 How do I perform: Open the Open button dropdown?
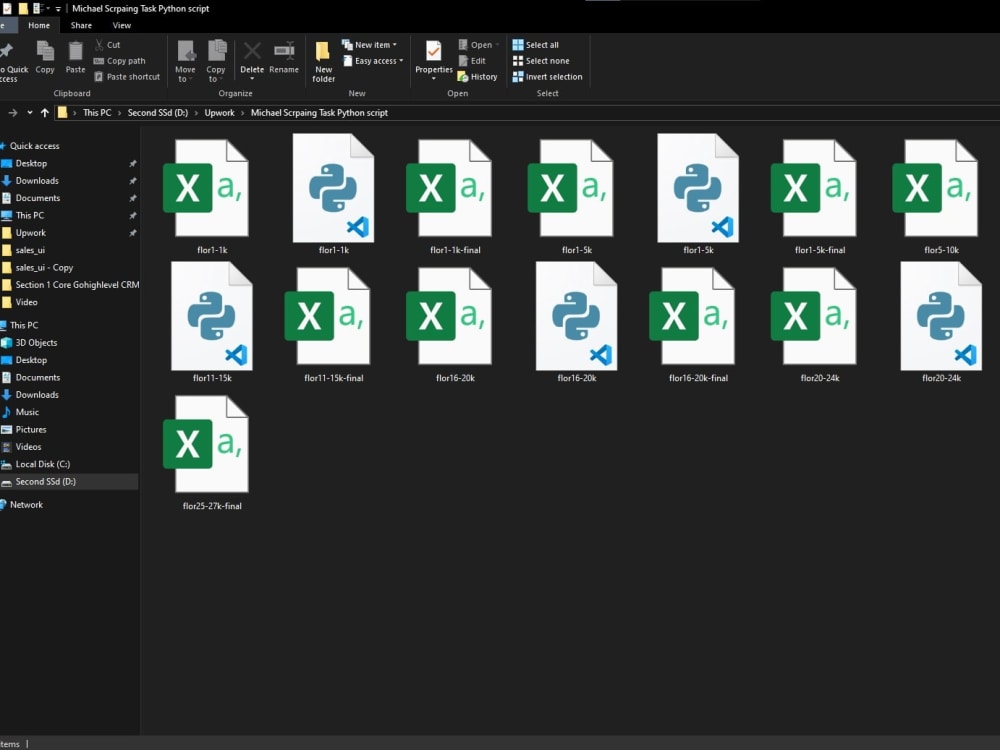(497, 45)
